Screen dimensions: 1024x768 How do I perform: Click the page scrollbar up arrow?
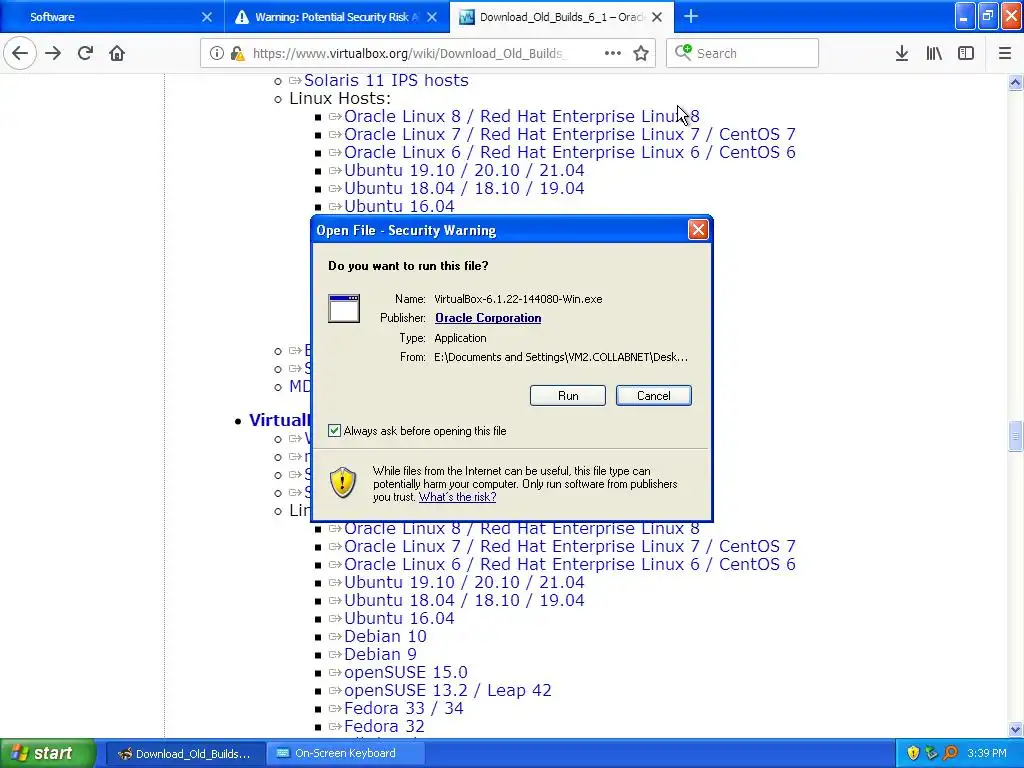(1015, 82)
